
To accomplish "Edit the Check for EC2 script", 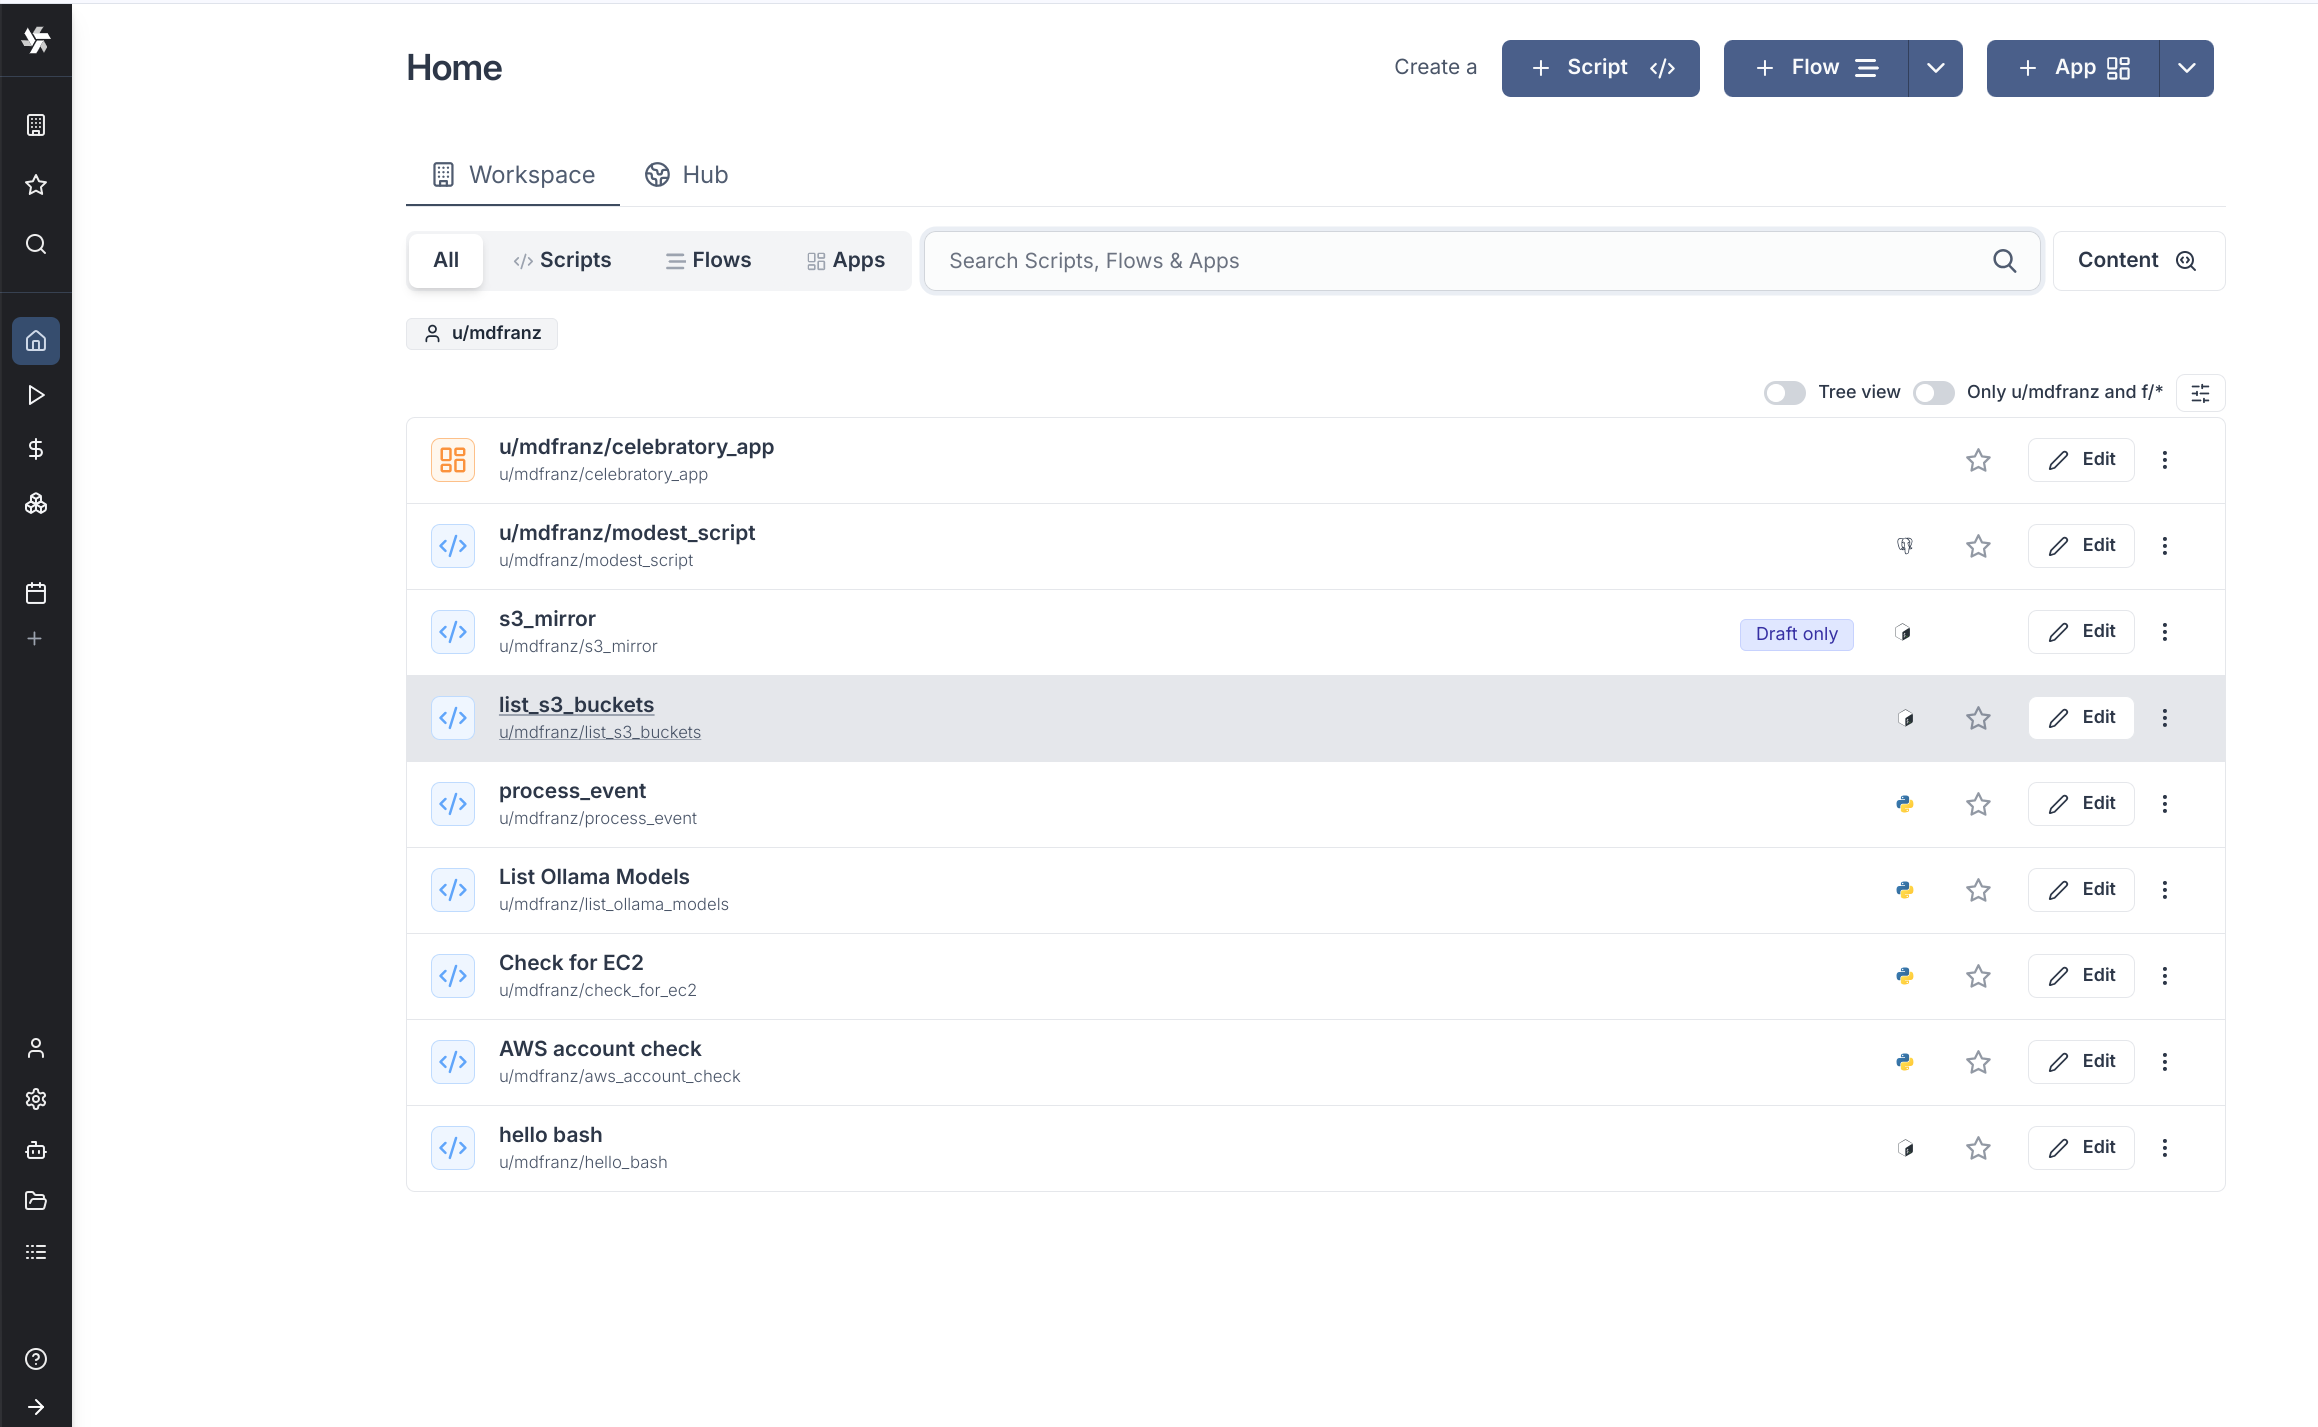I will pos(2080,976).
